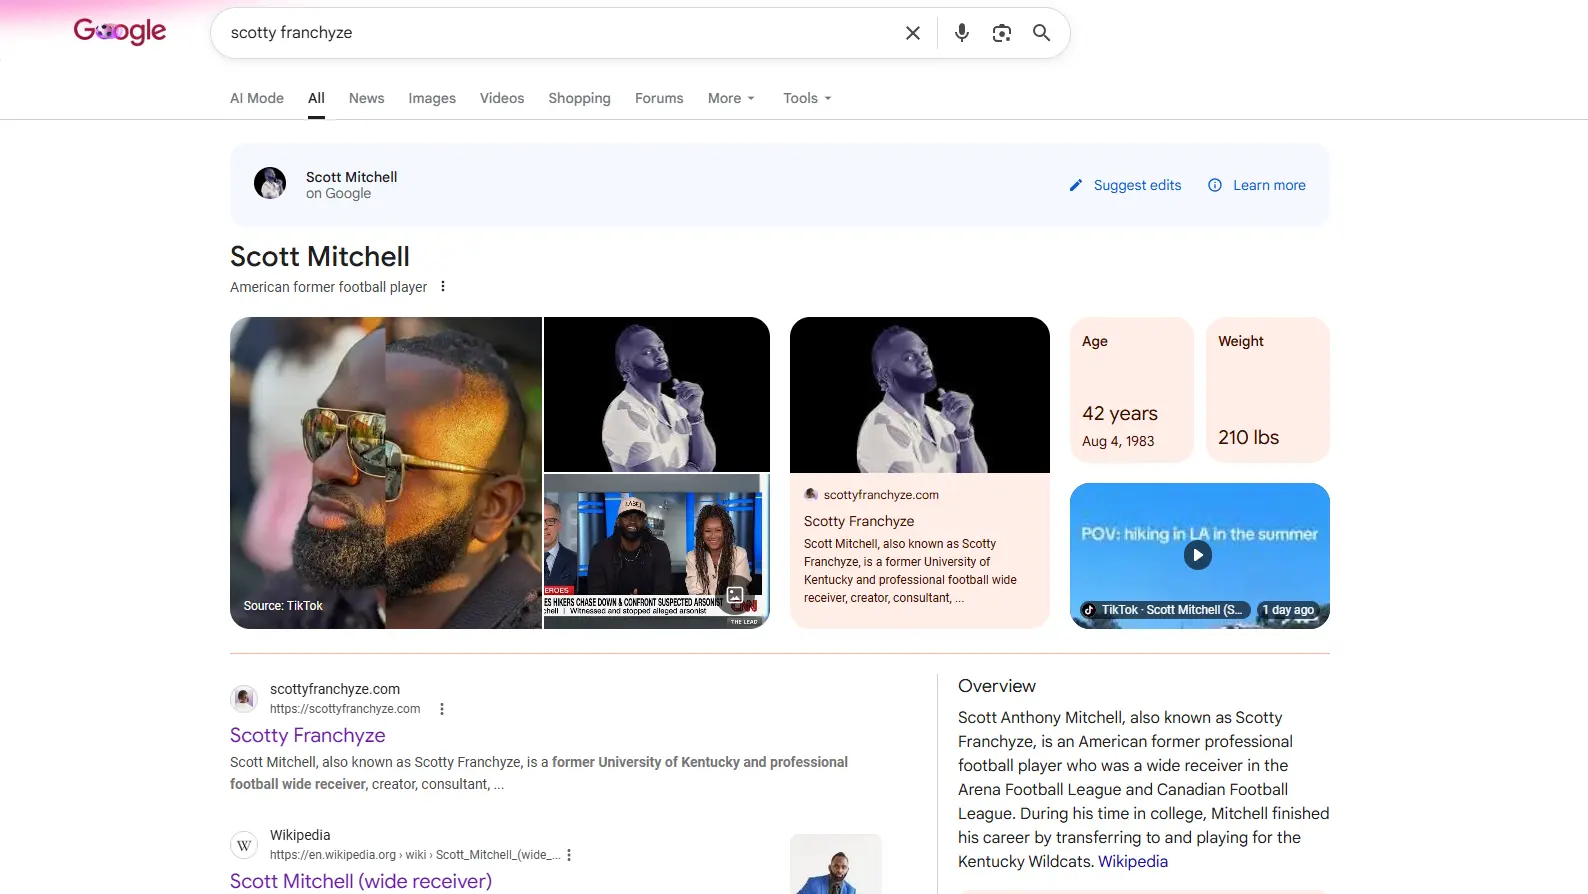Viewport: 1588px width, 894px height.
Task: Open the large TikTok-sourced sunglasses photo
Action: click(x=386, y=473)
